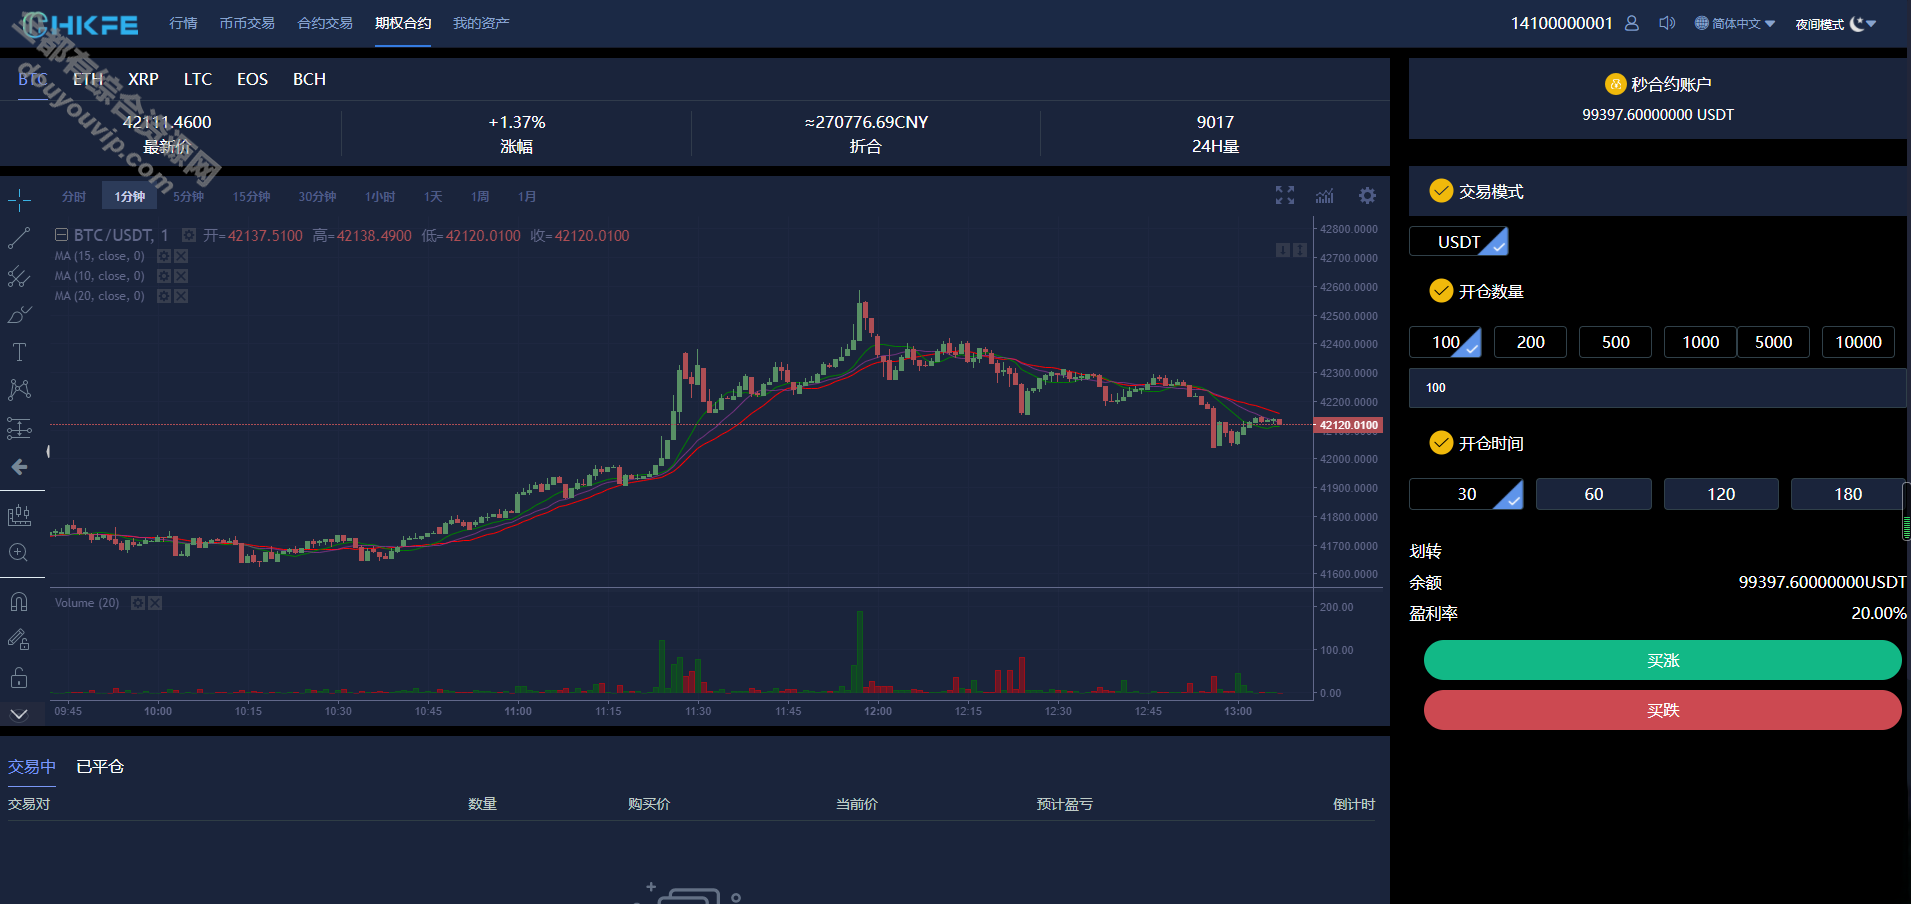Select USDT trading mode option
Screen dimensions: 1911x904
1458,242
